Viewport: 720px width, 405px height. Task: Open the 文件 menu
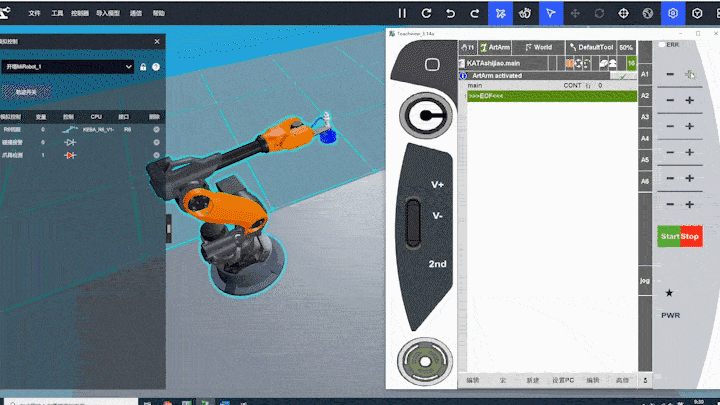tap(35, 15)
